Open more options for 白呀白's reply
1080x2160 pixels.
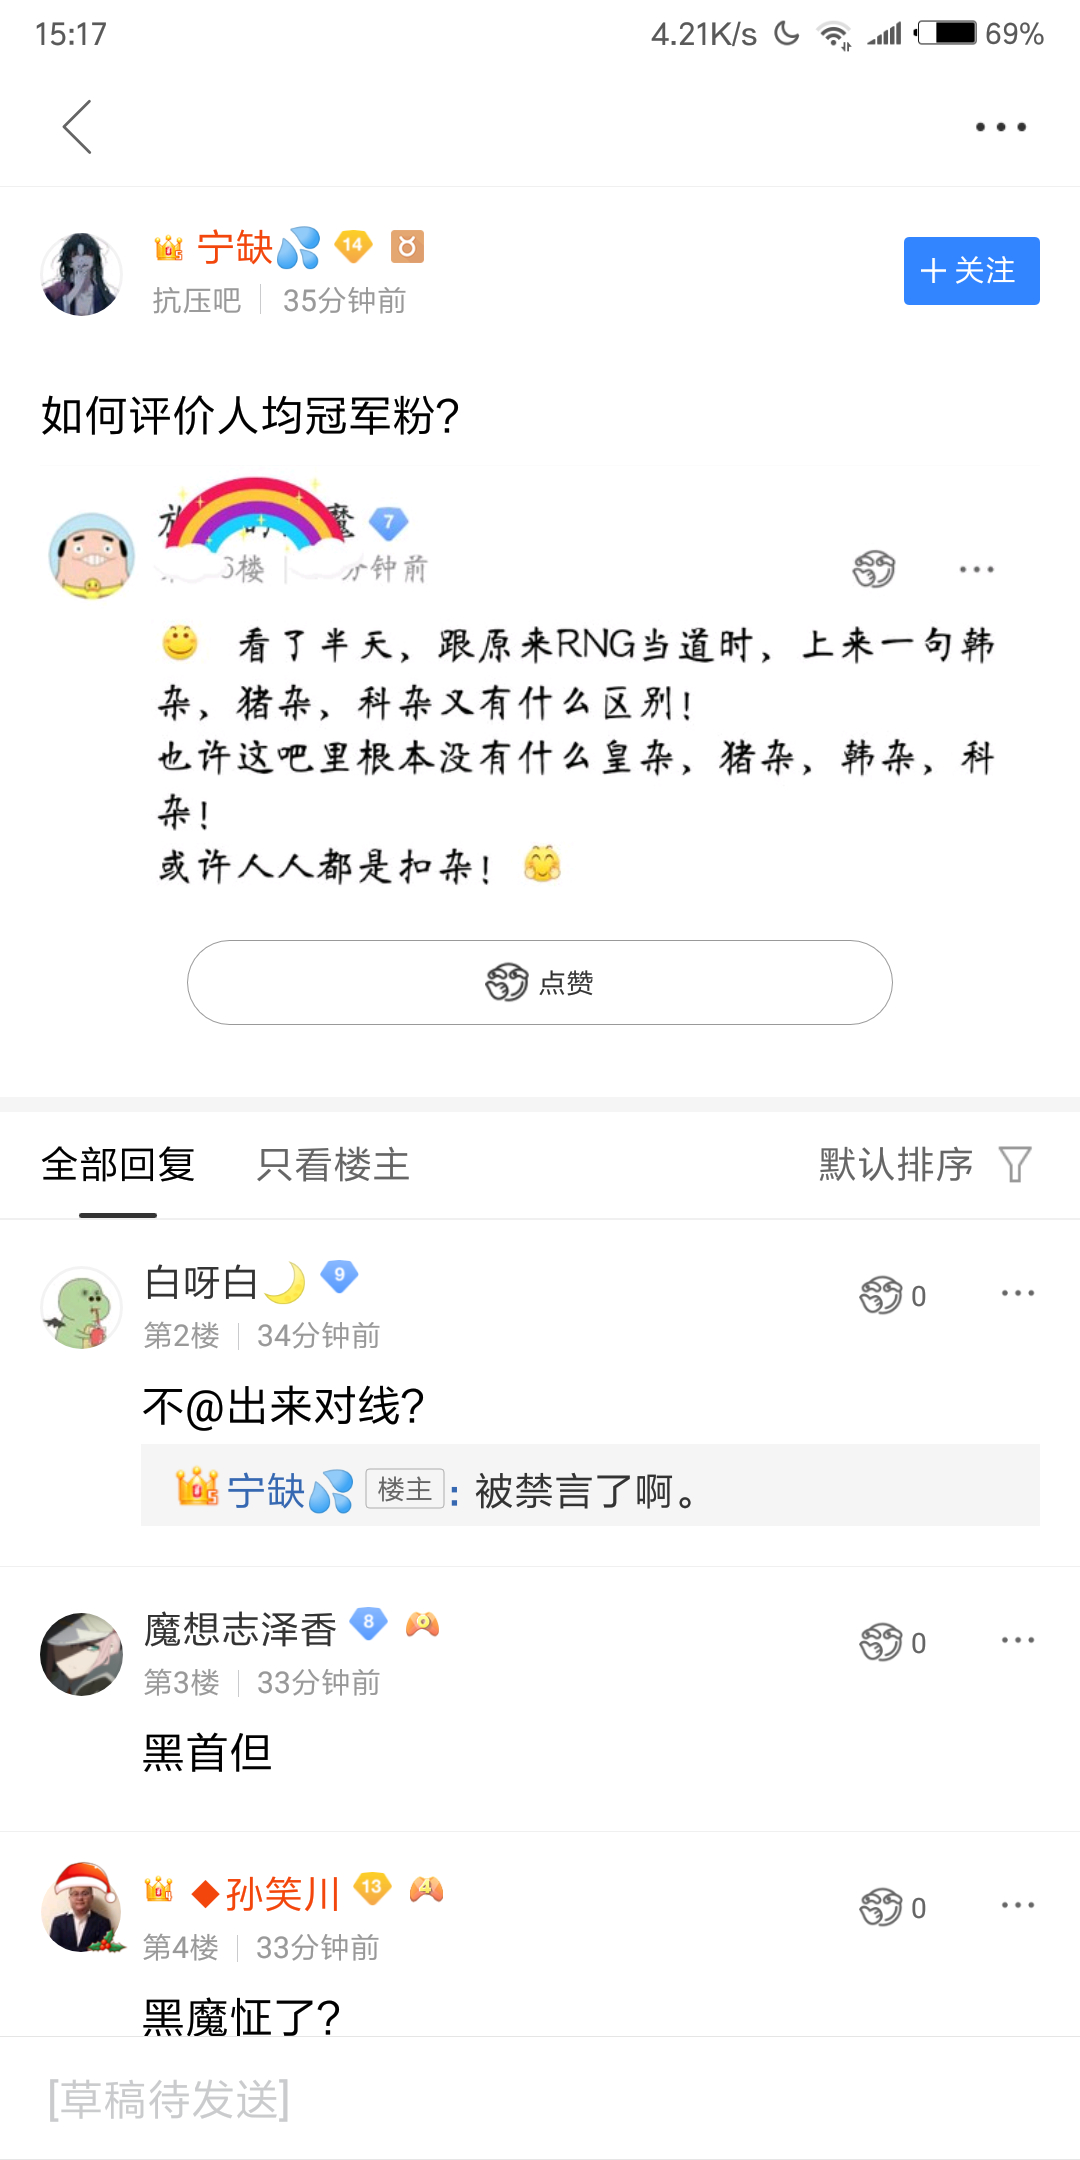[x=1017, y=1294]
